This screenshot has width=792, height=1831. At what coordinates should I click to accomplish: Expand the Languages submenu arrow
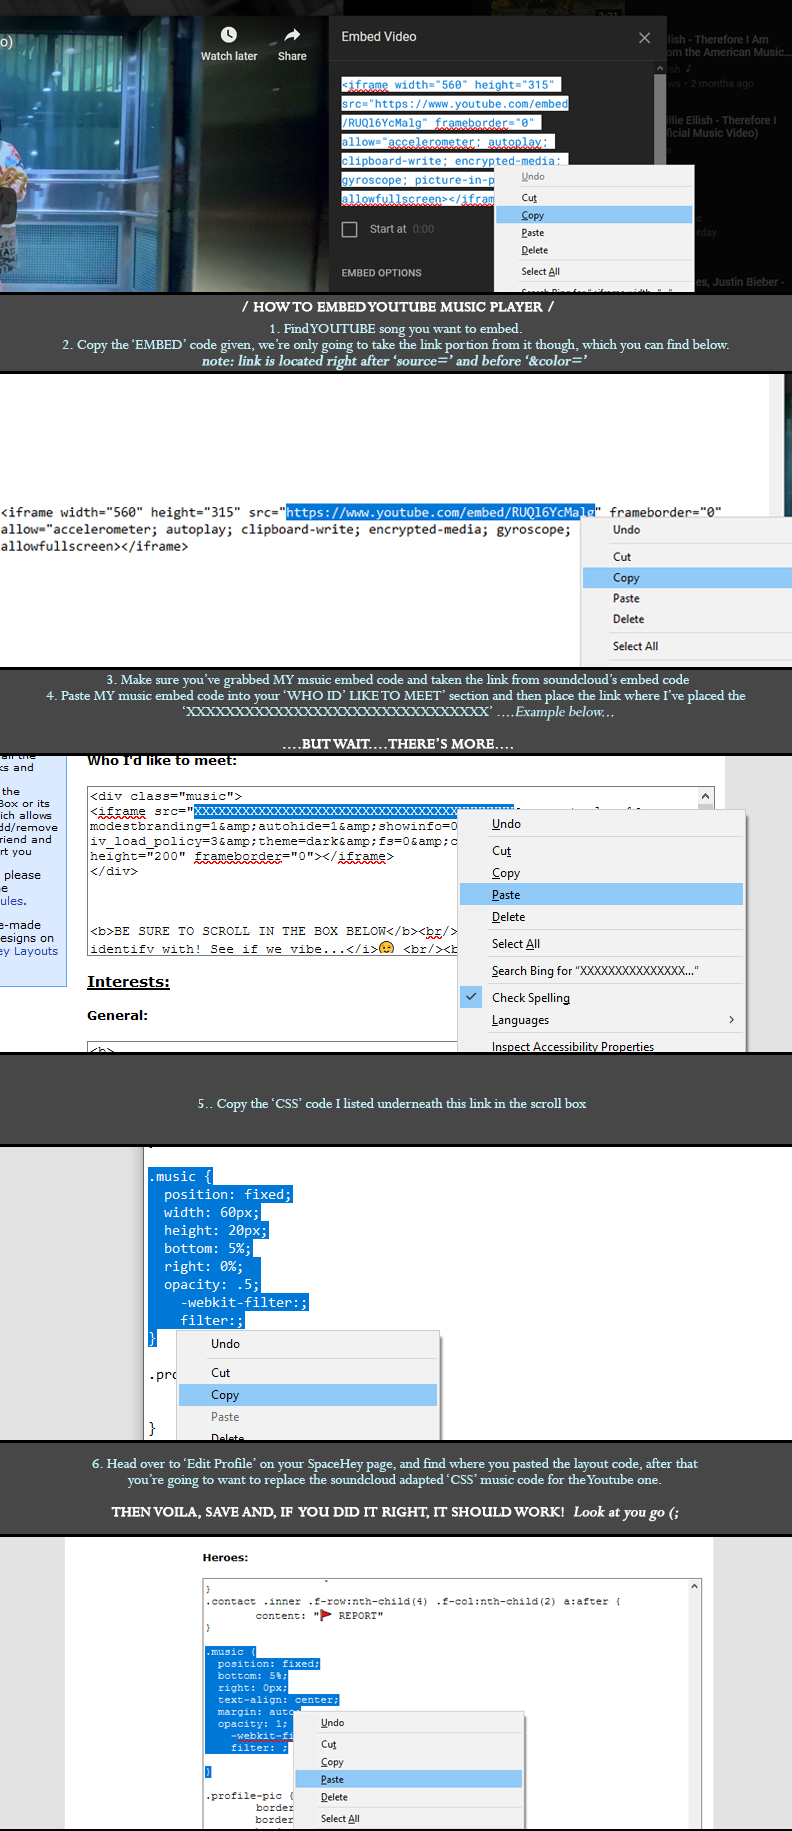(x=731, y=1019)
